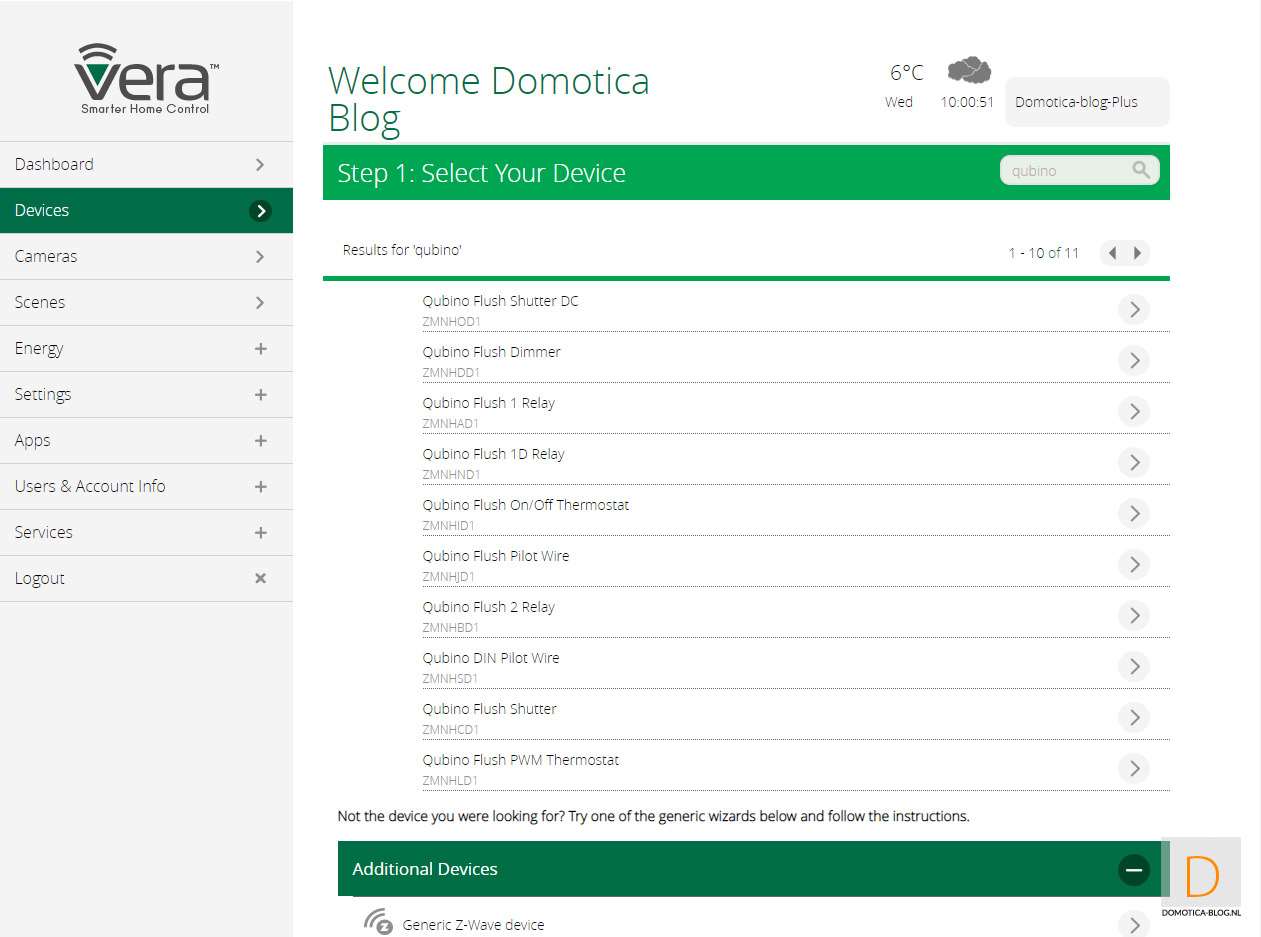The height and width of the screenshot is (937, 1261).
Task: Click the search magnifier icon
Action: coord(1141,170)
